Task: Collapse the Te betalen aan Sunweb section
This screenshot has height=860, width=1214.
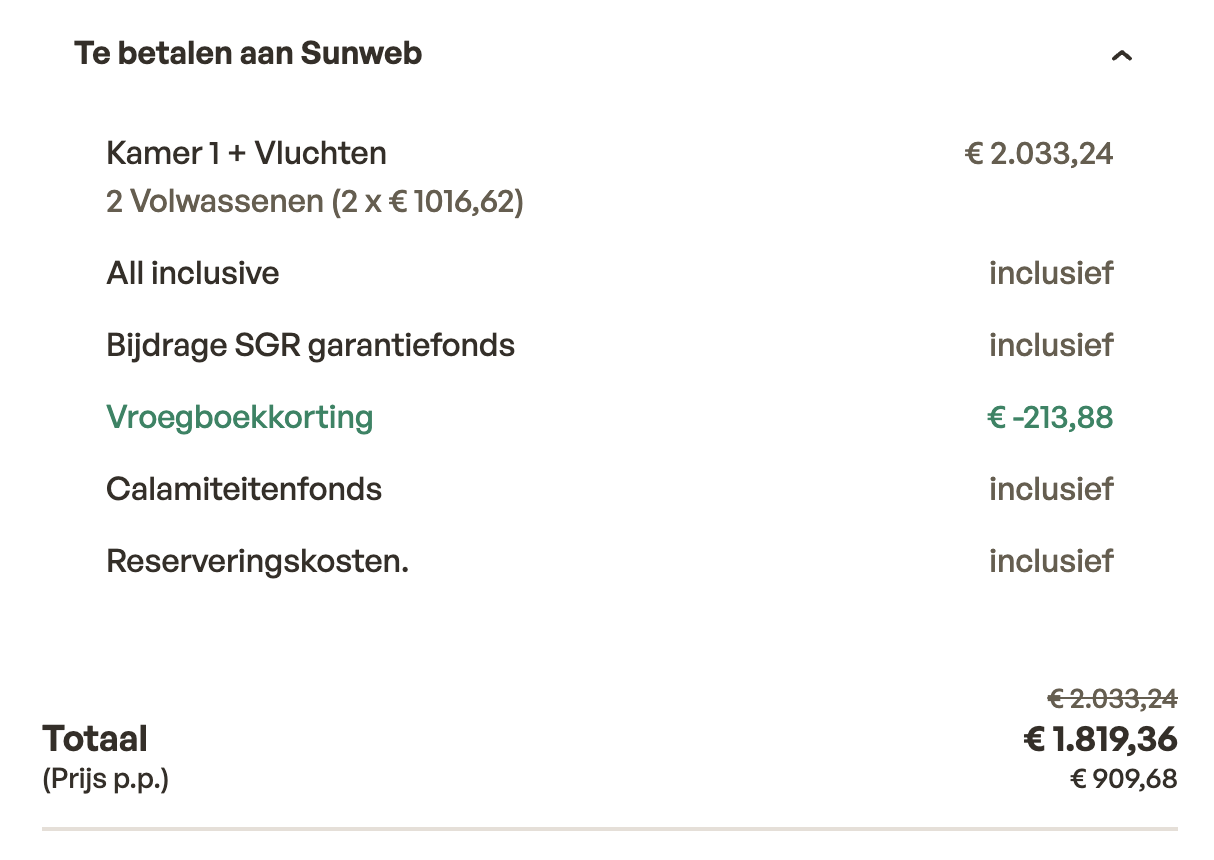Action: [1122, 56]
